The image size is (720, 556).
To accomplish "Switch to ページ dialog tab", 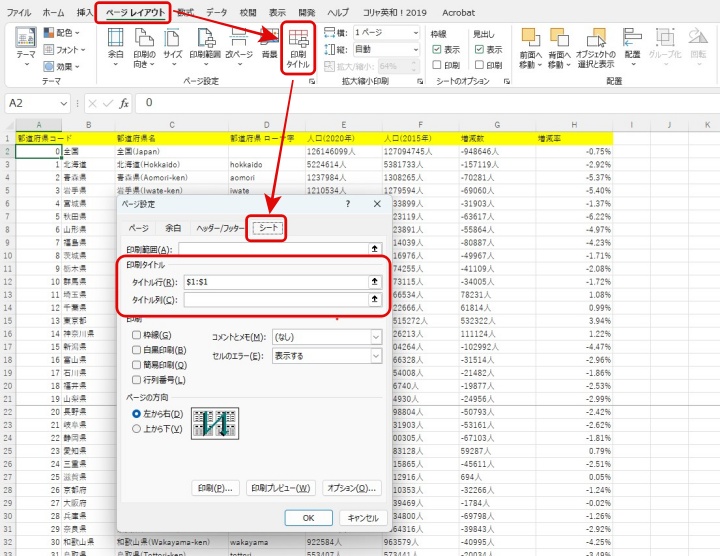I will [139, 228].
